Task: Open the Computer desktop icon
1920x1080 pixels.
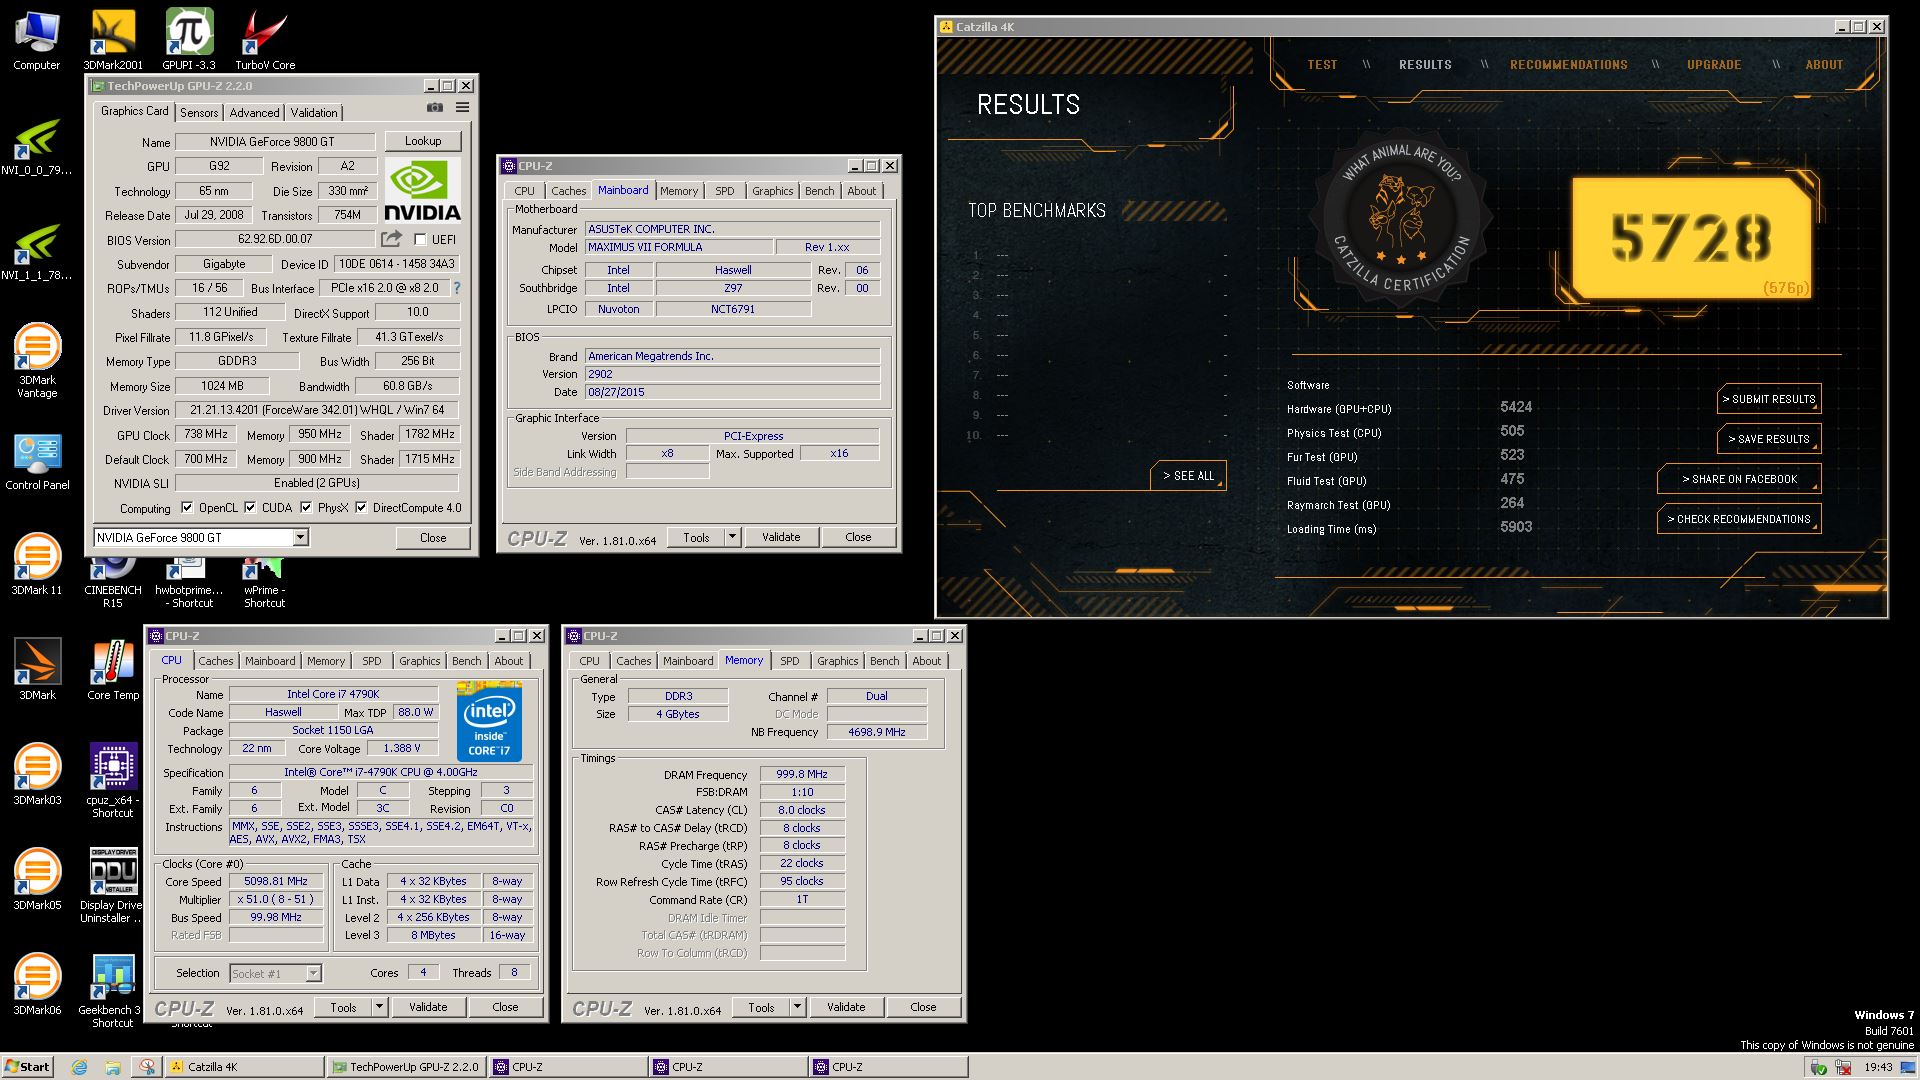Action: point(37,40)
